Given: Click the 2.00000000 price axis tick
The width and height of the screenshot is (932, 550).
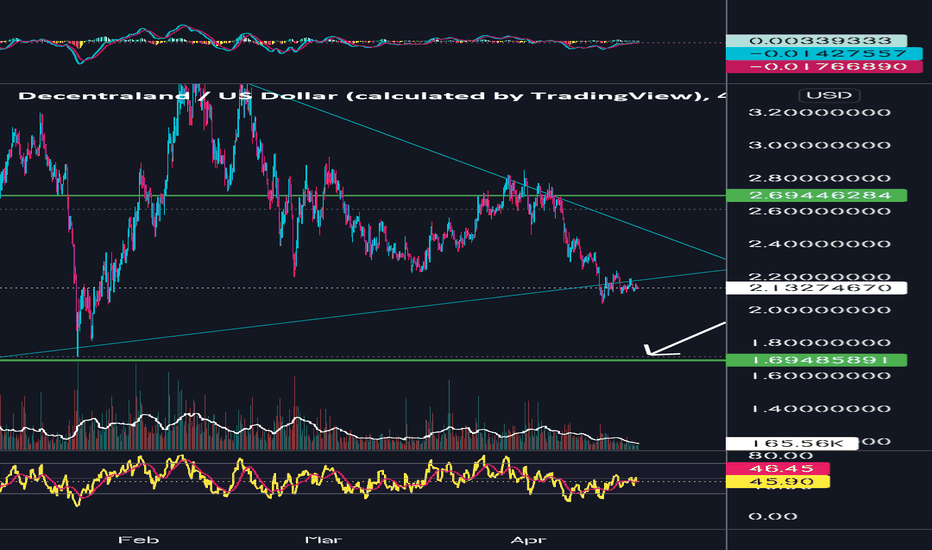Looking at the screenshot, I should (x=820, y=310).
